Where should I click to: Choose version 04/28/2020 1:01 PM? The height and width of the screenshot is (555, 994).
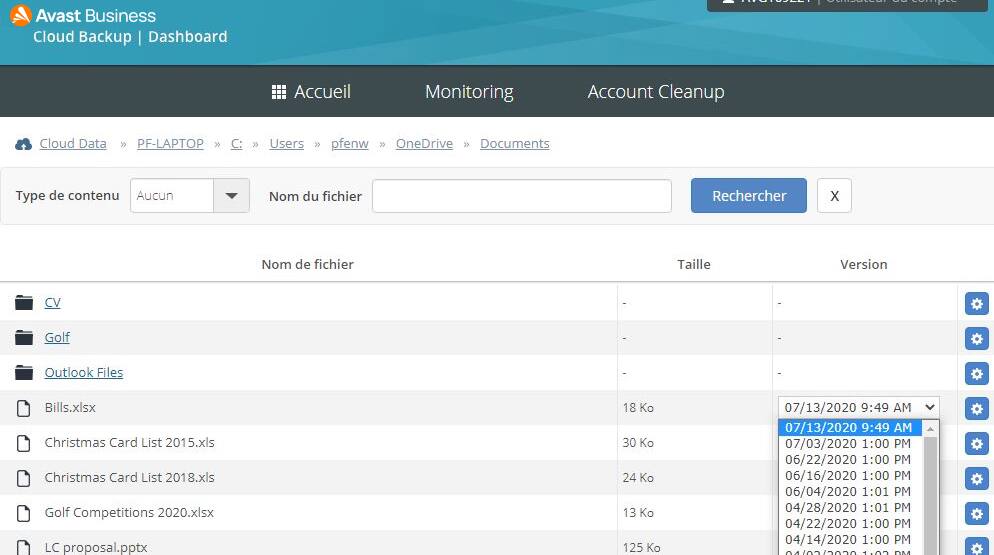848,507
